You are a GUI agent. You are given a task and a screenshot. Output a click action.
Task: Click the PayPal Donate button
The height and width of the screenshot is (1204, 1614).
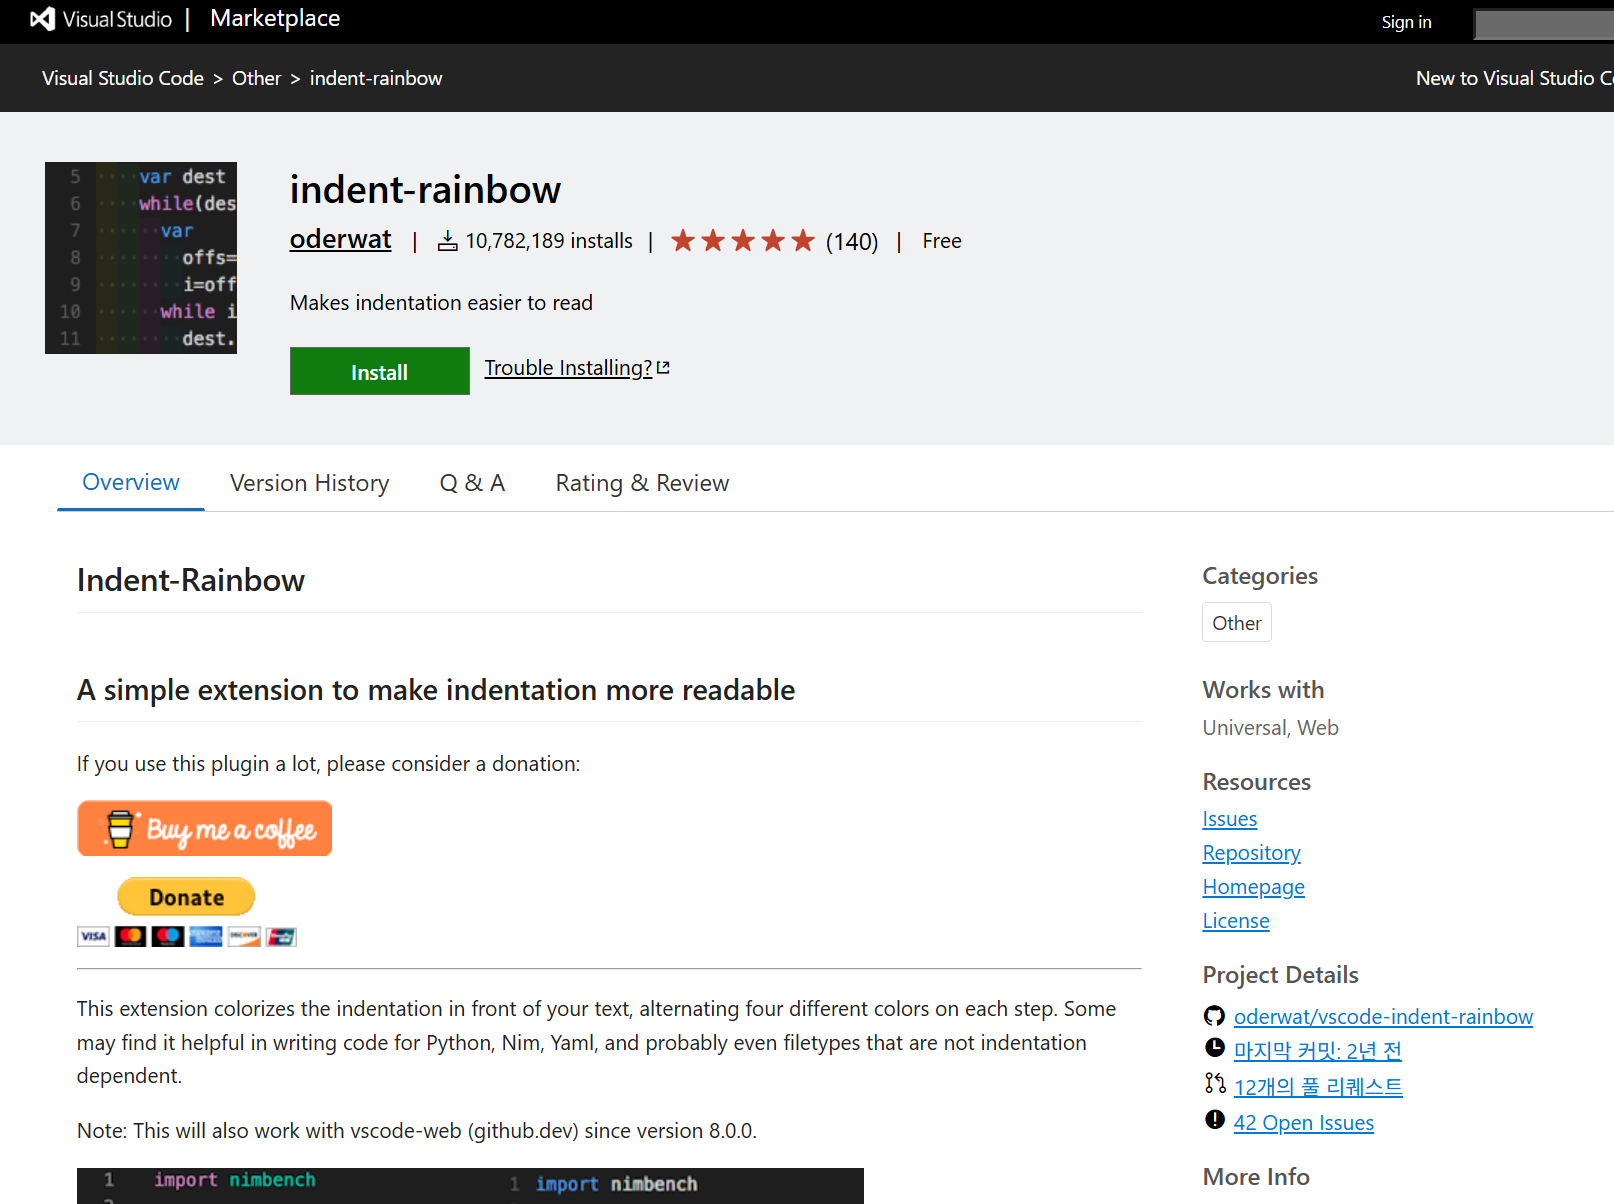click(187, 897)
